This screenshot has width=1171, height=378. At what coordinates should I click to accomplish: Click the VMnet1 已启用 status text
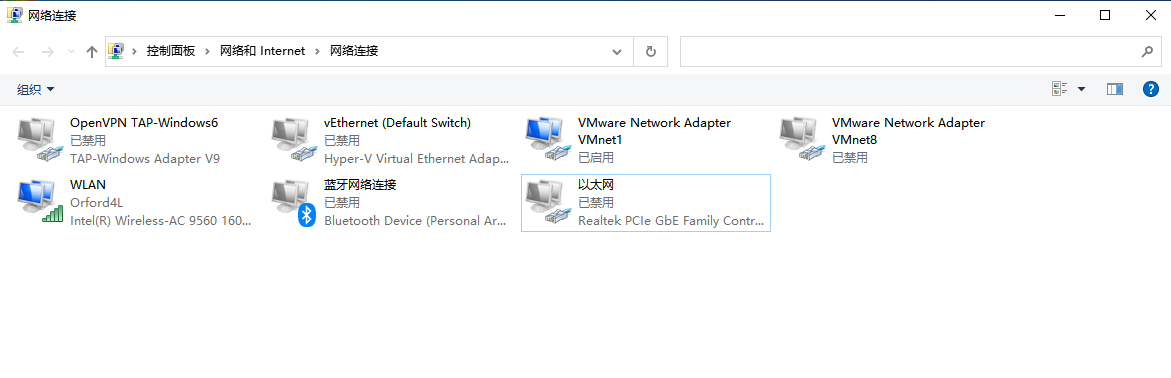point(596,158)
